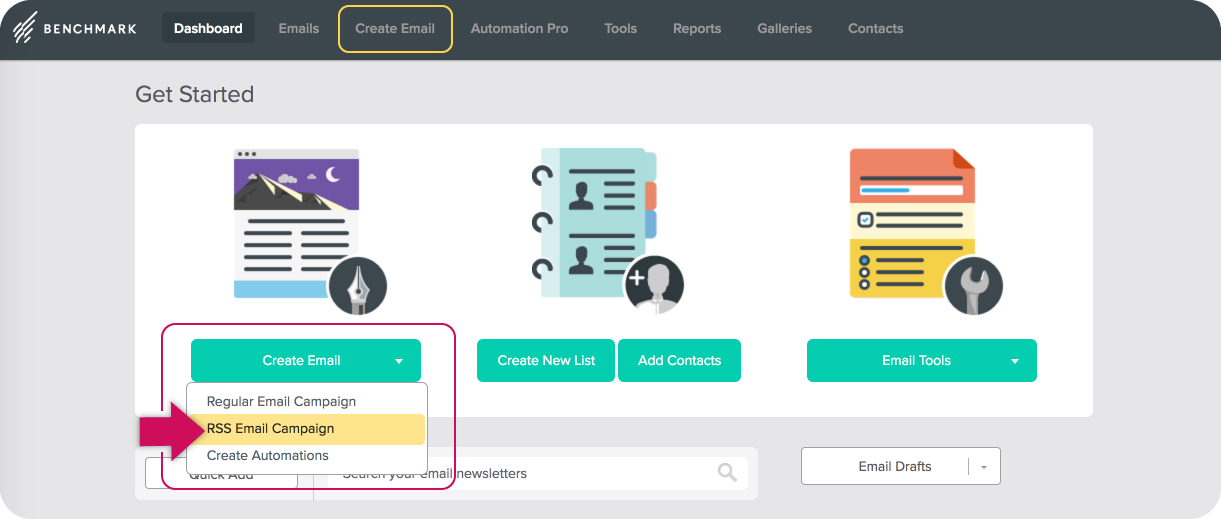Expand the Email Tools dropdown arrow
Image resolution: width=1221 pixels, height=519 pixels.
click(x=1015, y=361)
